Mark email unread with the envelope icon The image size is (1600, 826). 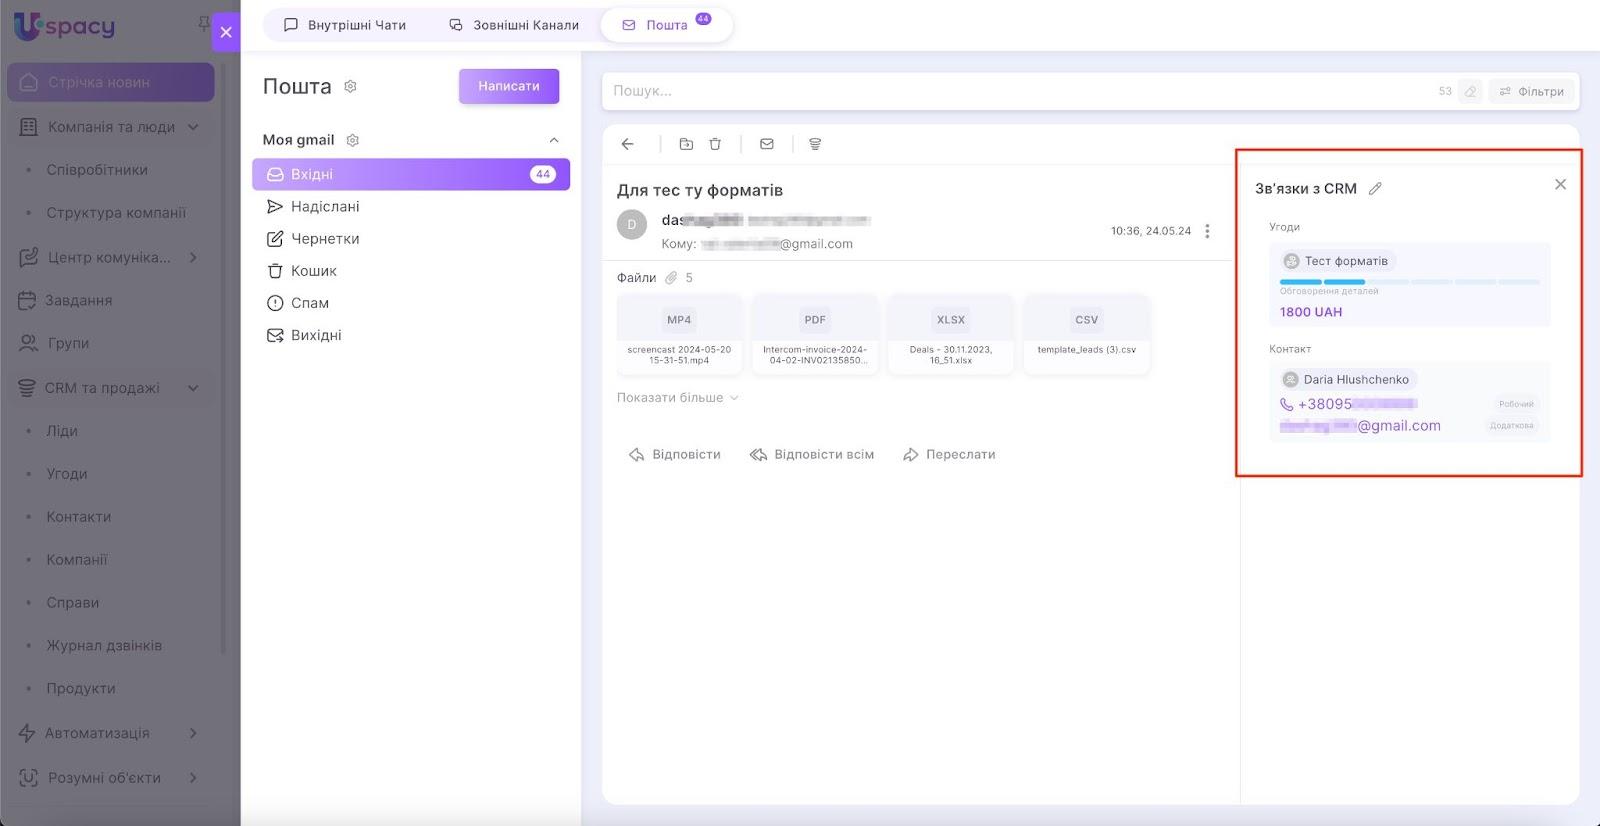tap(767, 144)
